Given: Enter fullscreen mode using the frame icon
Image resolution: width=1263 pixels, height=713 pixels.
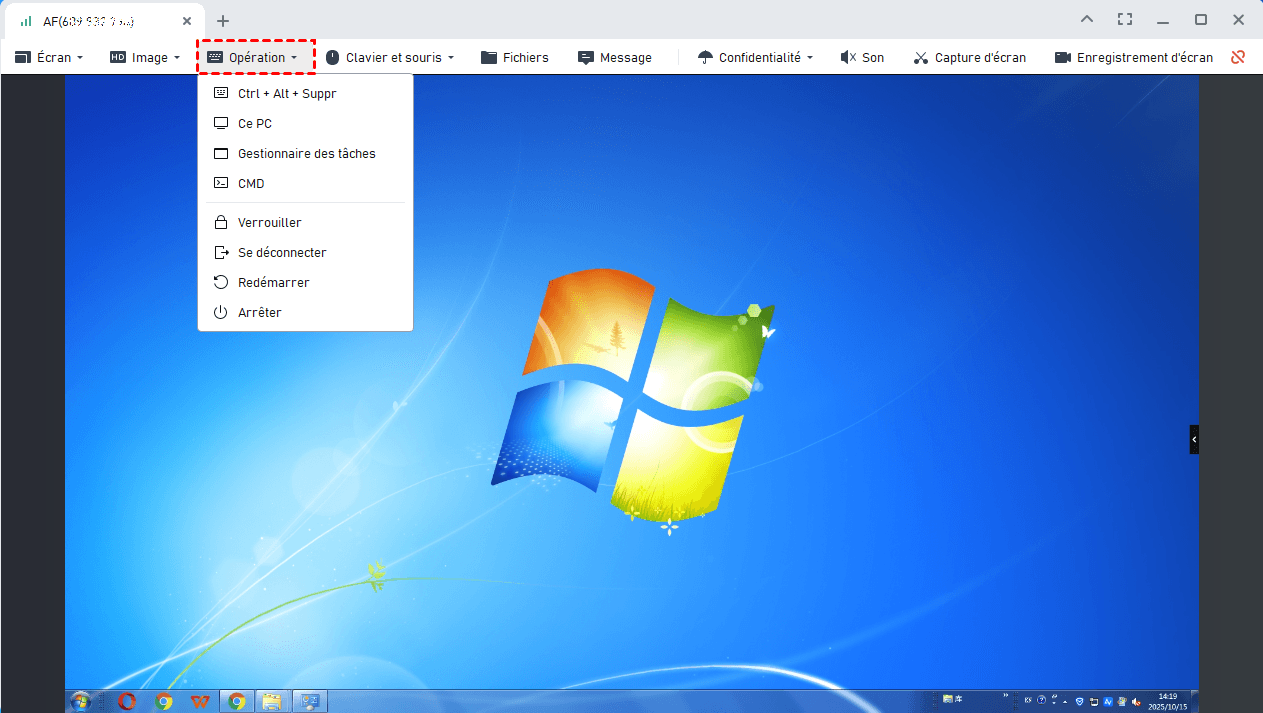Looking at the screenshot, I should click(1125, 19).
